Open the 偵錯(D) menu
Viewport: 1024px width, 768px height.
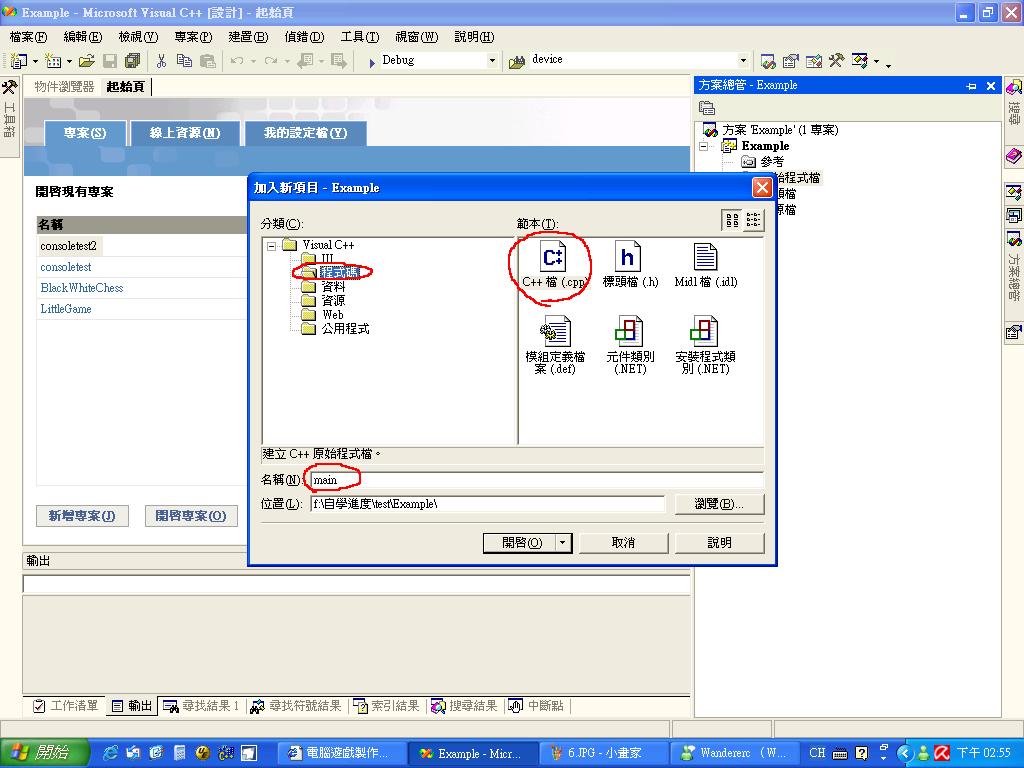point(304,37)
